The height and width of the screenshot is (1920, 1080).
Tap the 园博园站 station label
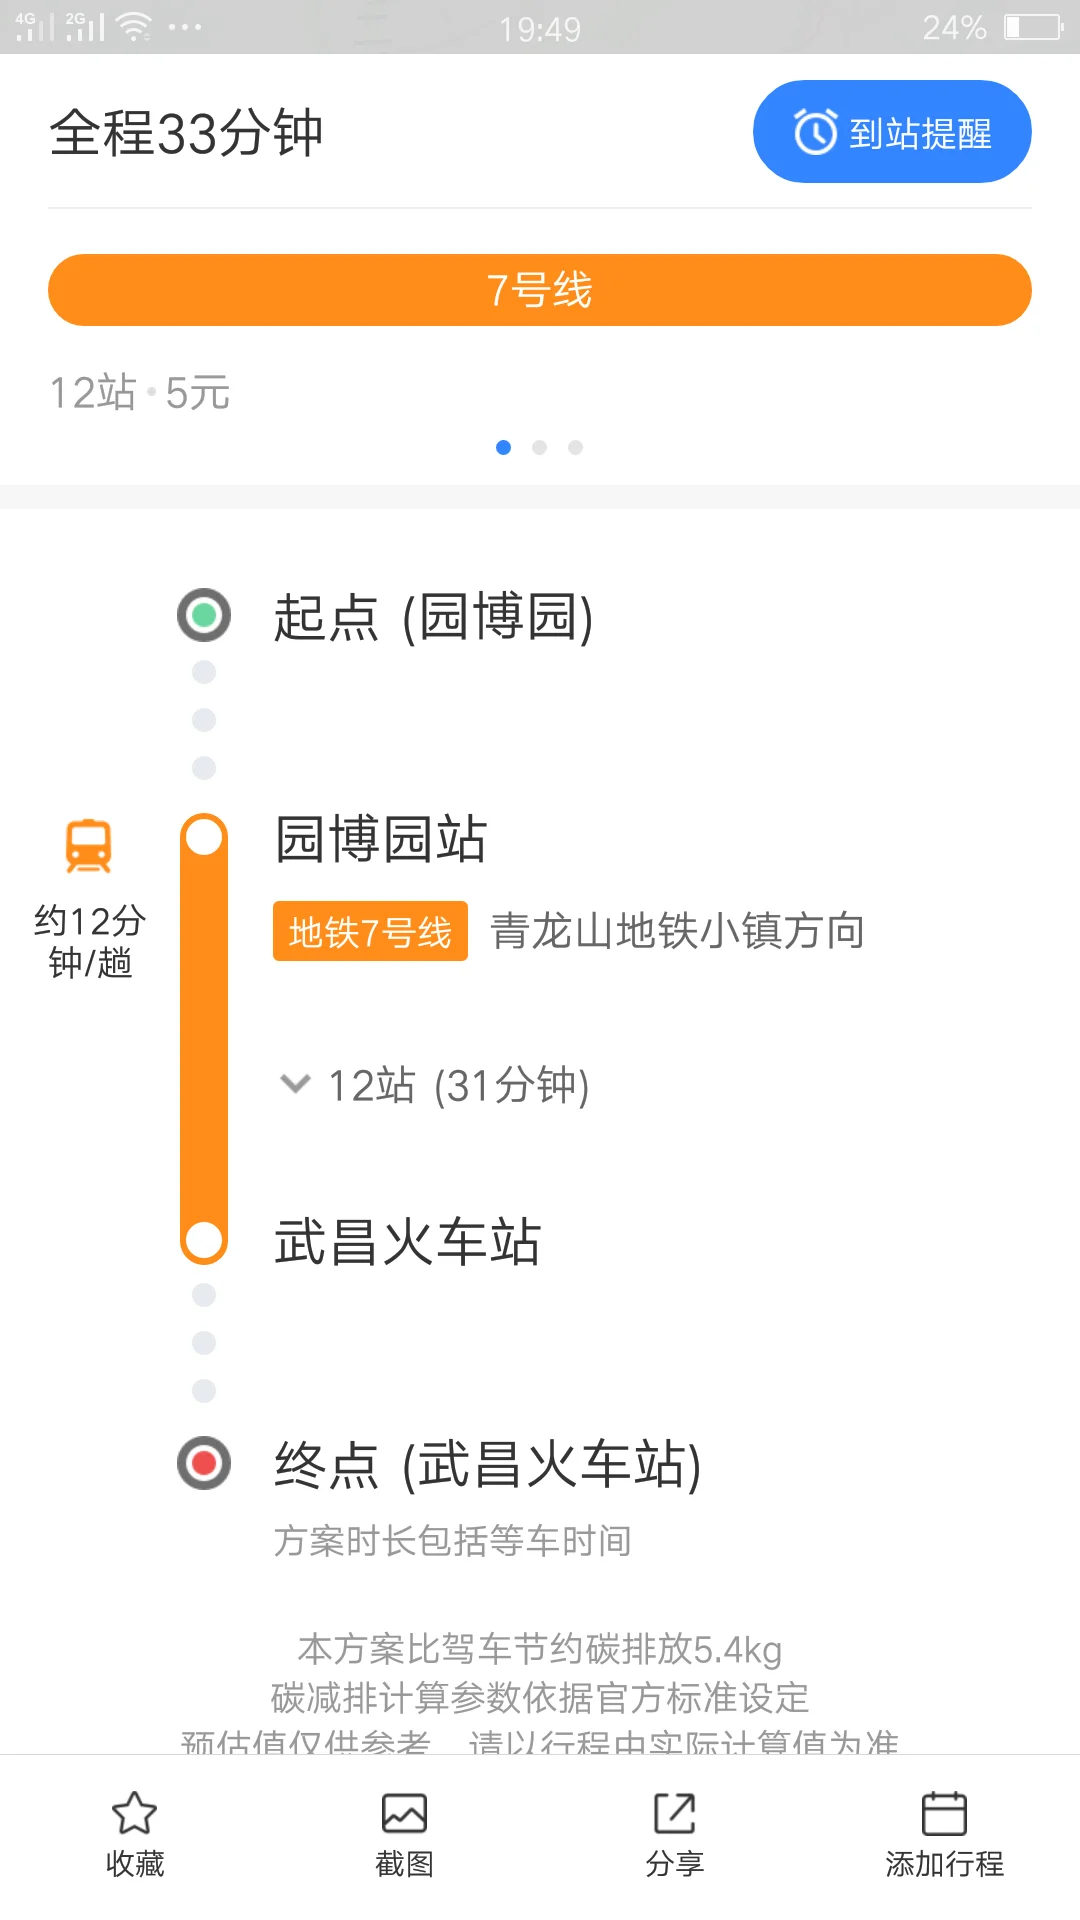click(380, 841)
